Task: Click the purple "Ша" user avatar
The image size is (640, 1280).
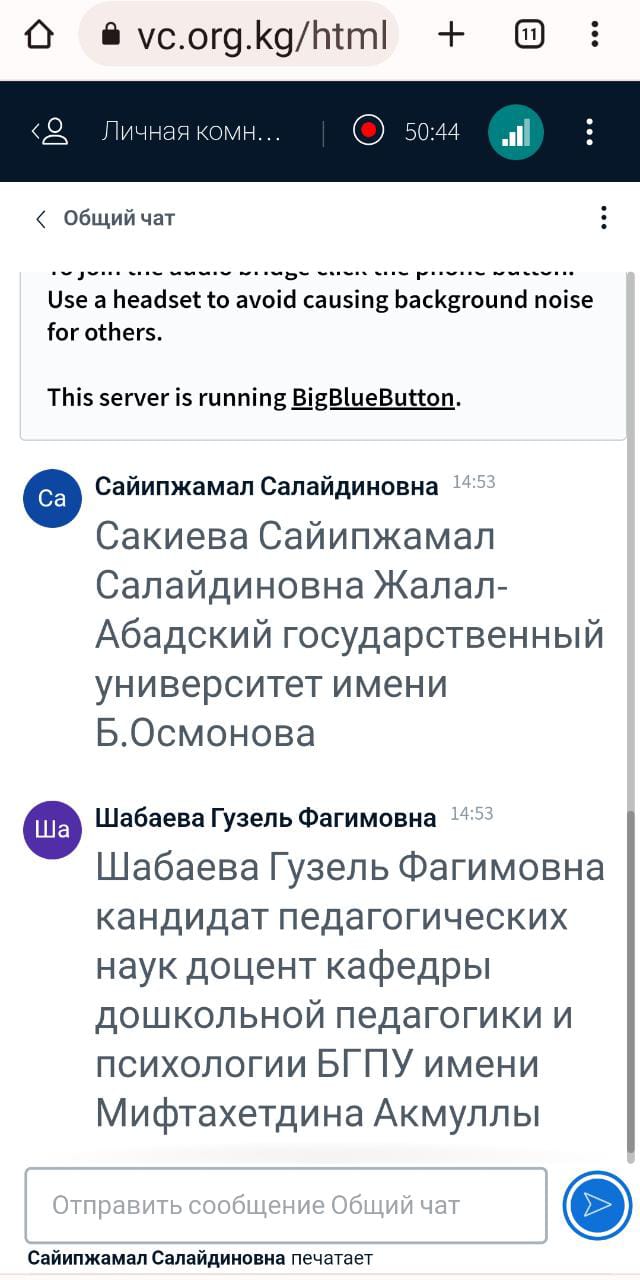Action: click(x=51, y=829)
